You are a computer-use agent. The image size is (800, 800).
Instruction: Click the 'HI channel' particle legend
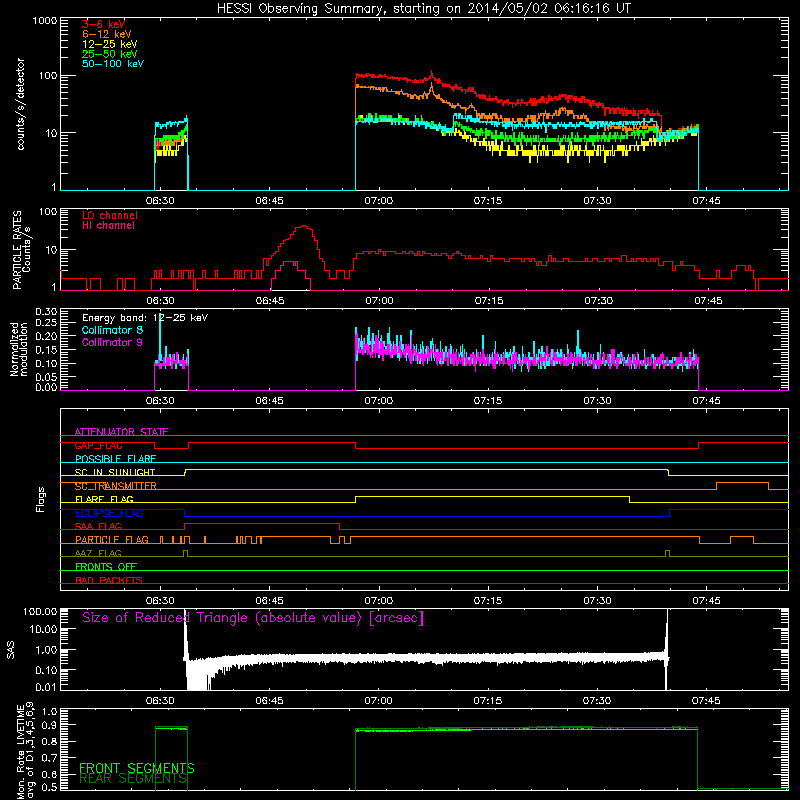(108, 226)
